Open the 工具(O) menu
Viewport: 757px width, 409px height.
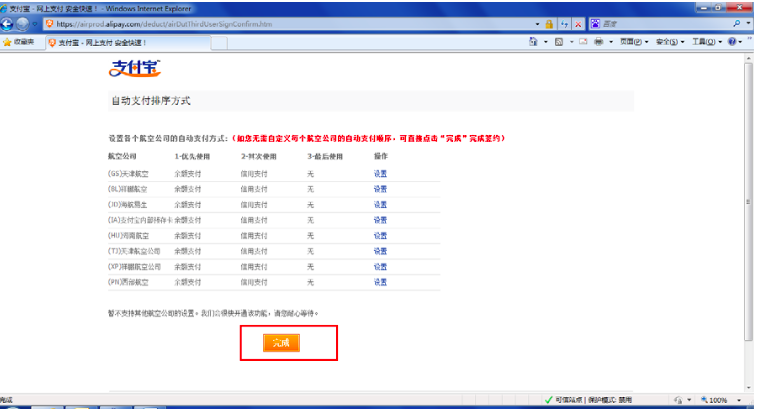tap(707, 42)
